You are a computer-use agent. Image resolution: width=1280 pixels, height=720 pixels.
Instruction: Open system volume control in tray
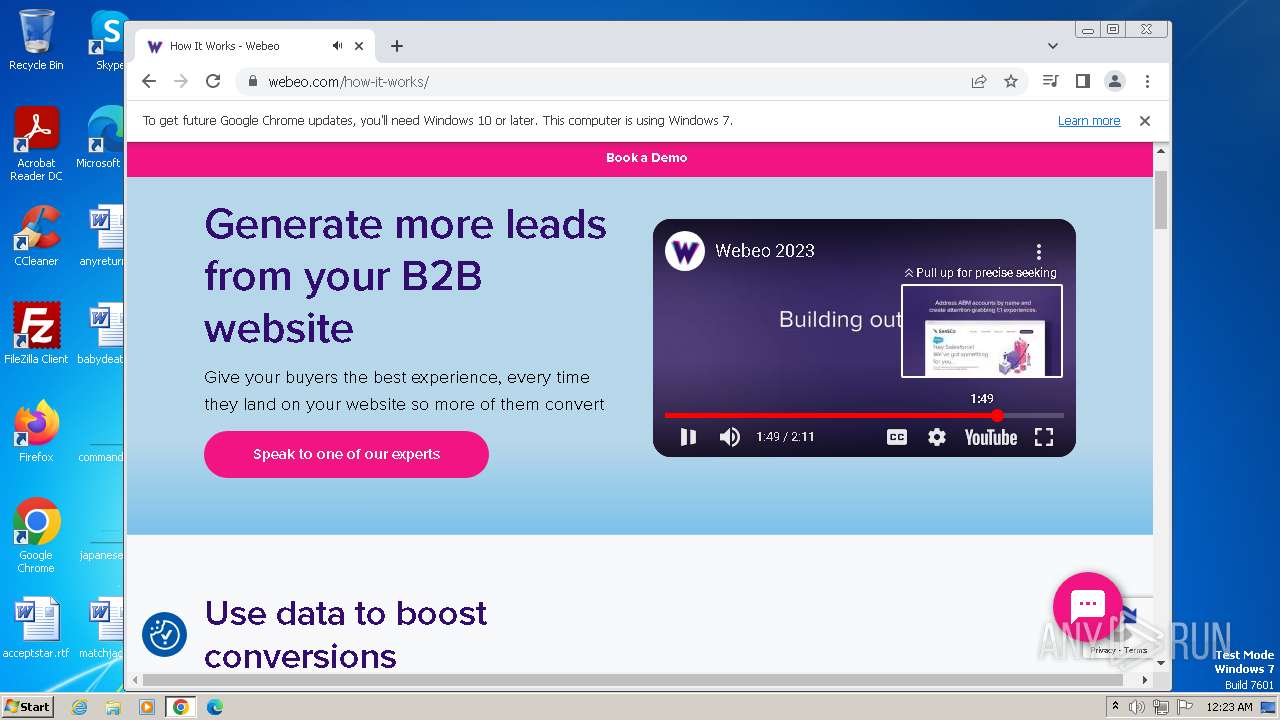[1137, 707]
